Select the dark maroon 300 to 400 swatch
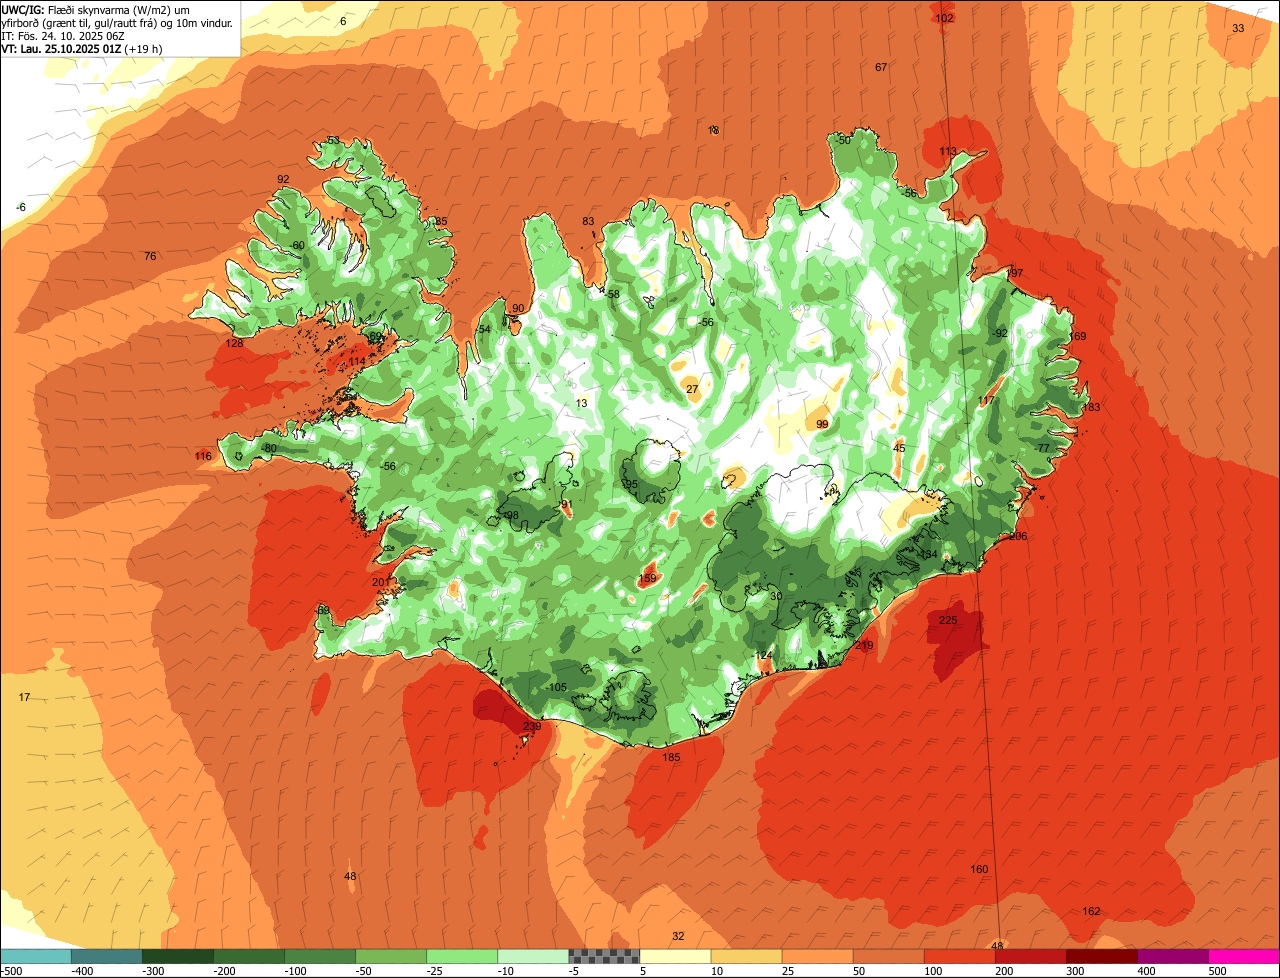The image size is (1280, 978). click(1101, 956)
